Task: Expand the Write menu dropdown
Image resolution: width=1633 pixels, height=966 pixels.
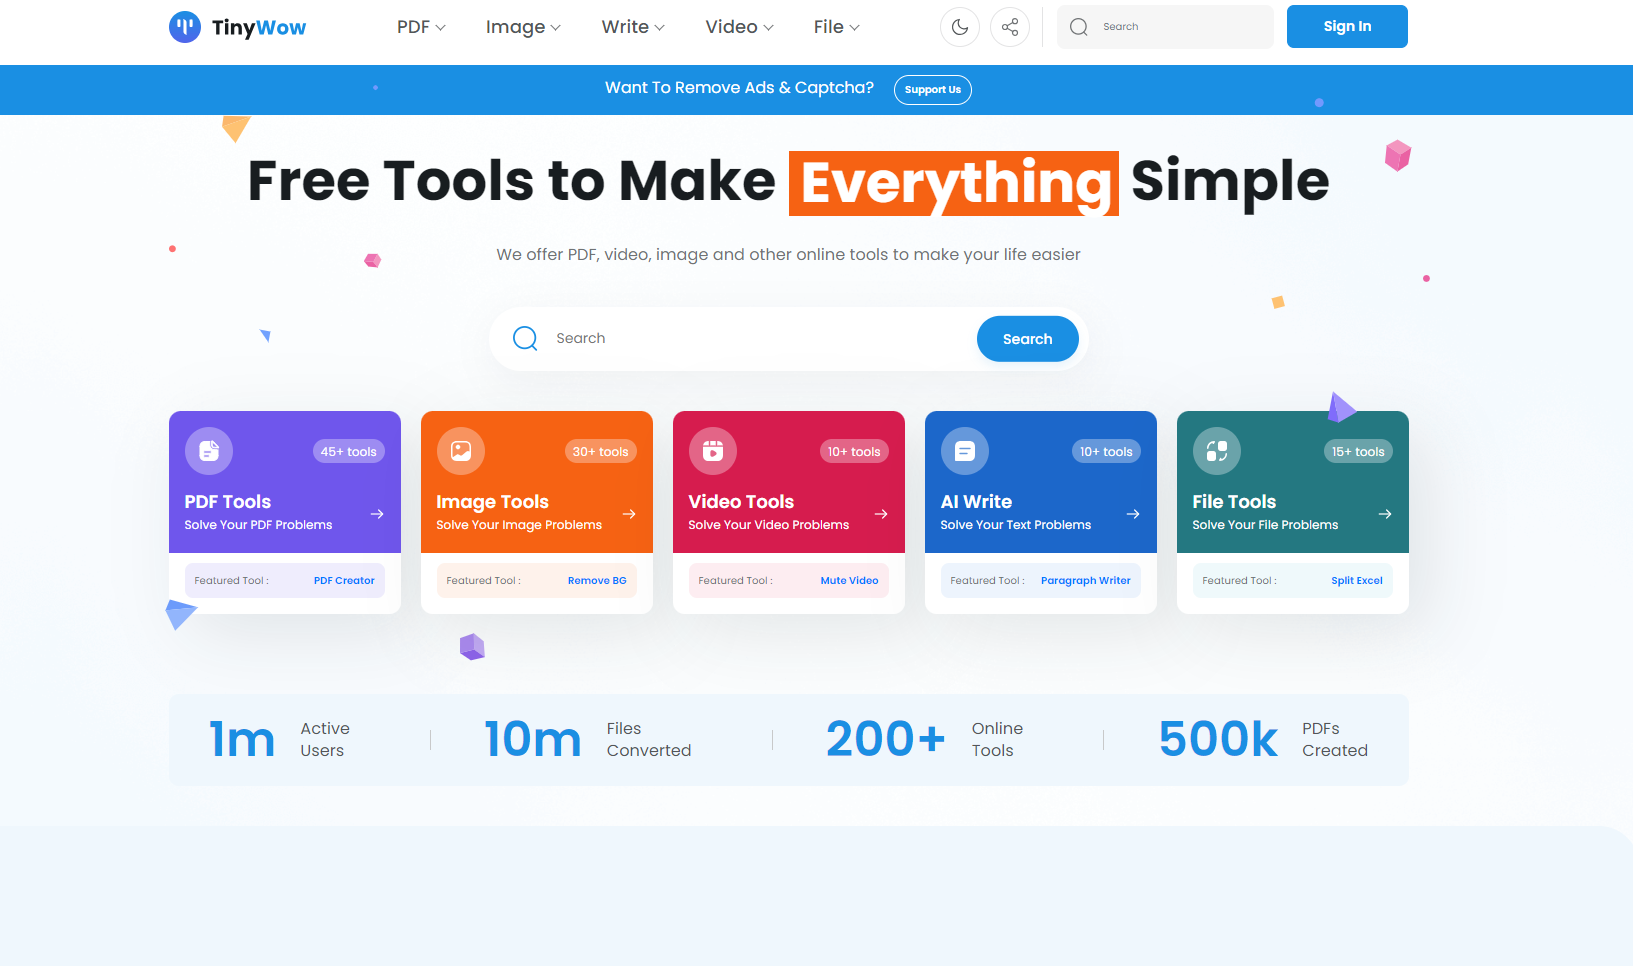Action: click(x=633, y=27)
